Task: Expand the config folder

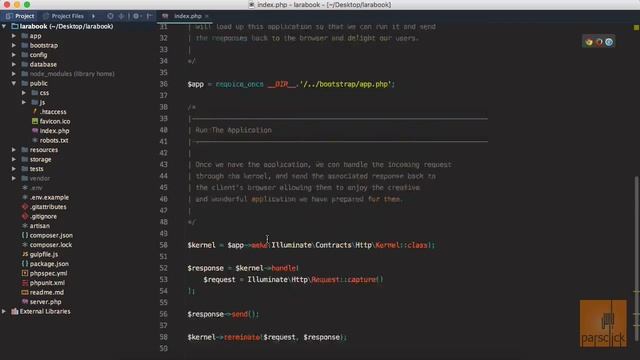Action: coord(14,55)
